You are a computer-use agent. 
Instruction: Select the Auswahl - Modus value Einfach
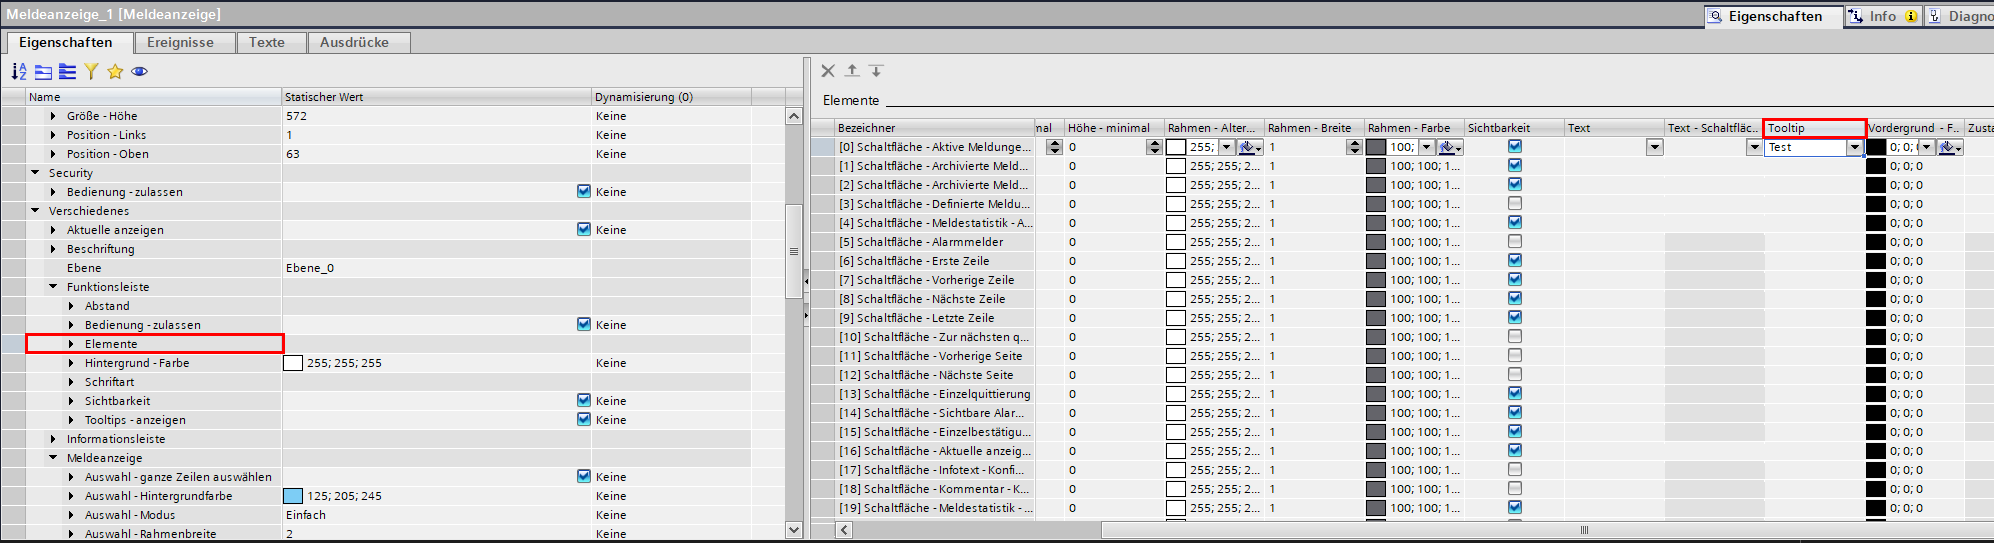click(x=436, y=515)
